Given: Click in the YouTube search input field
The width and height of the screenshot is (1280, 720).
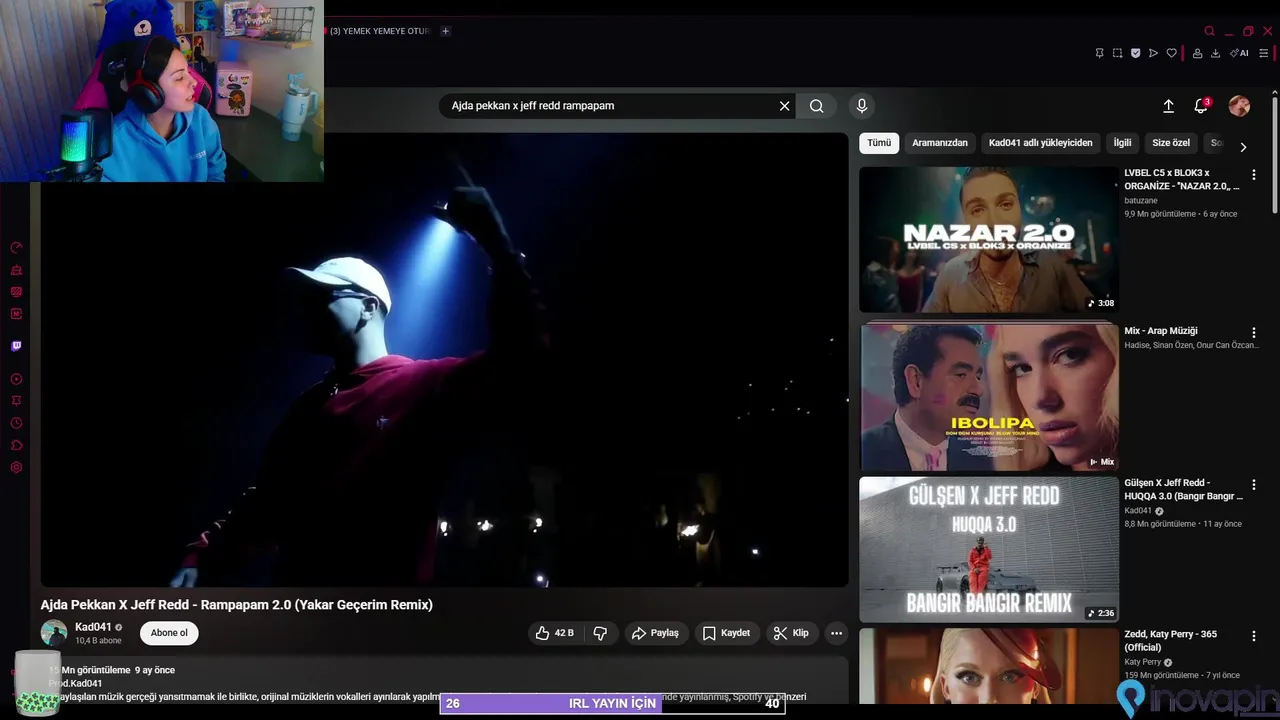Looking at the screenshot, I should 610,106.
